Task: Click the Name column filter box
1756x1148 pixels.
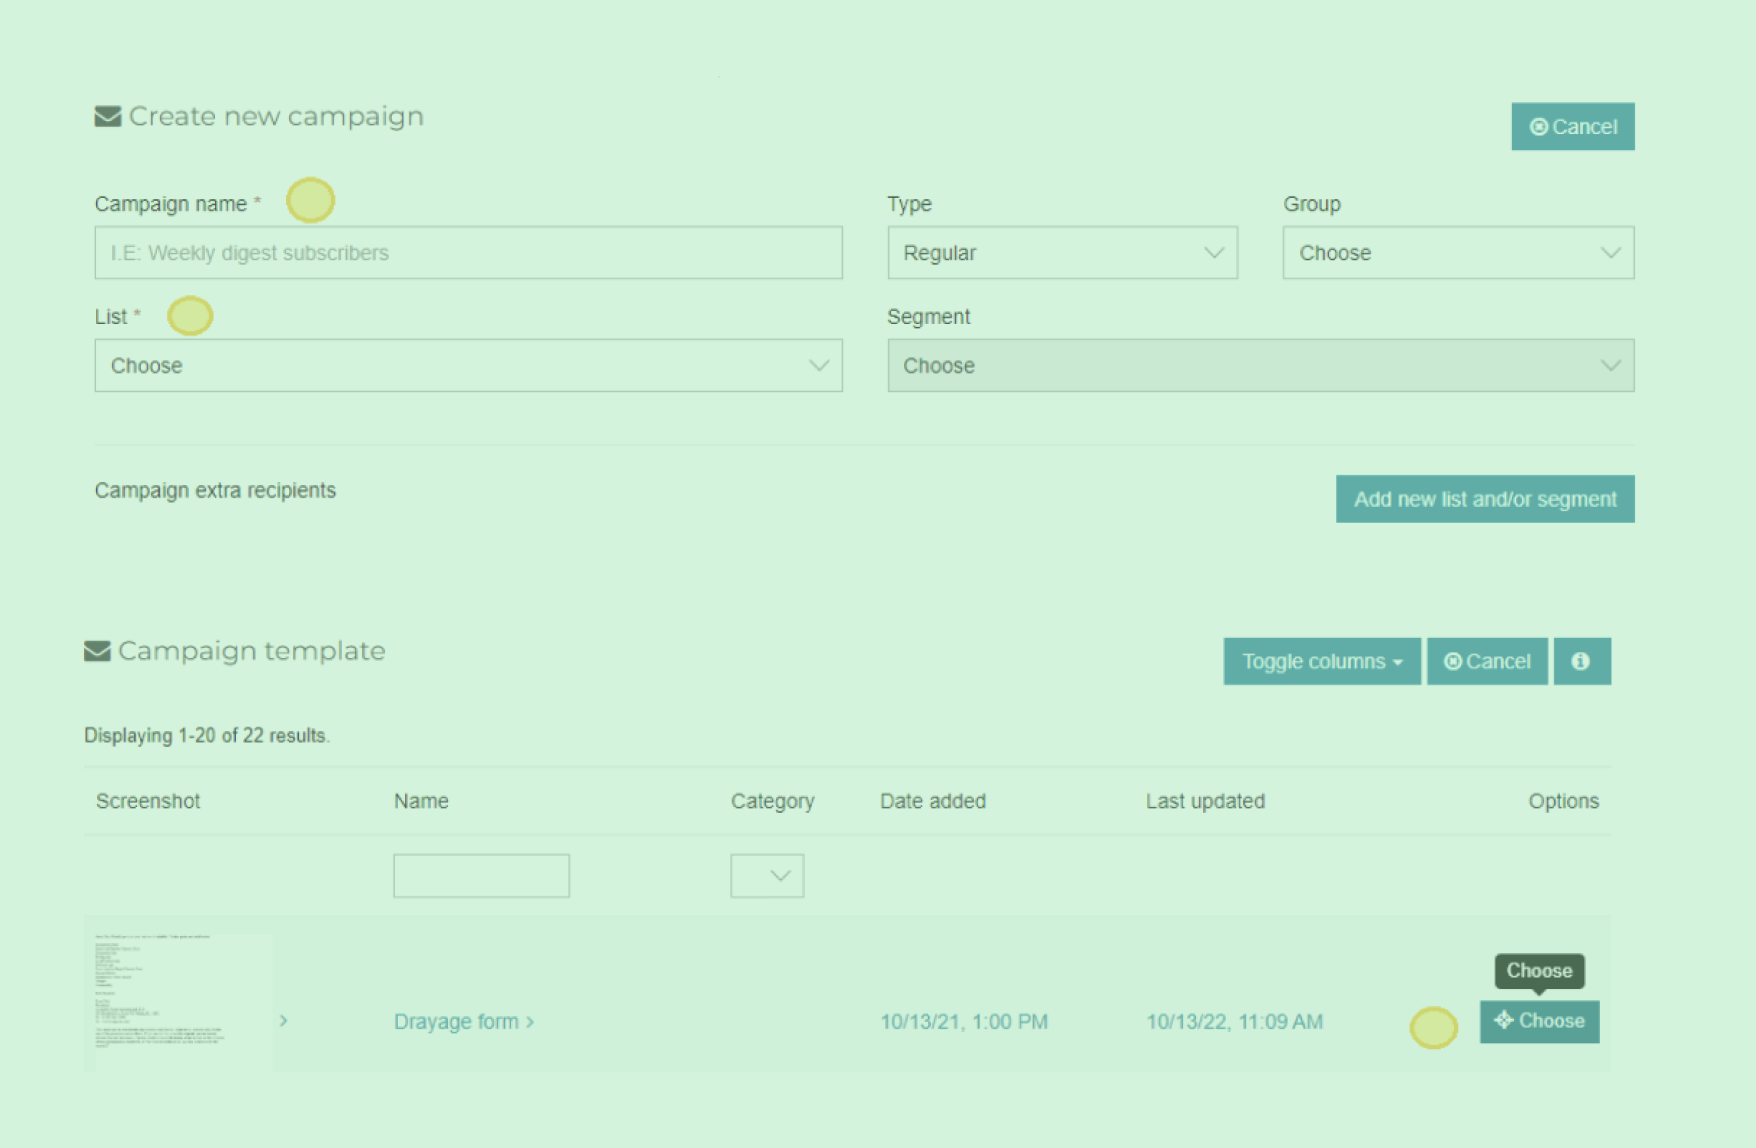Action: pos(481,876)
